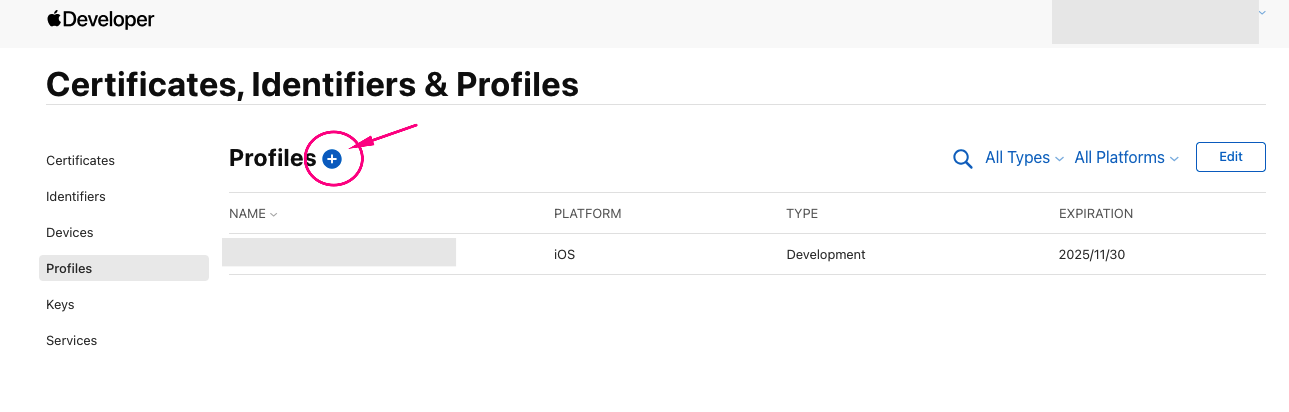Expand the account menu chevron

(x=1262, y=13)
